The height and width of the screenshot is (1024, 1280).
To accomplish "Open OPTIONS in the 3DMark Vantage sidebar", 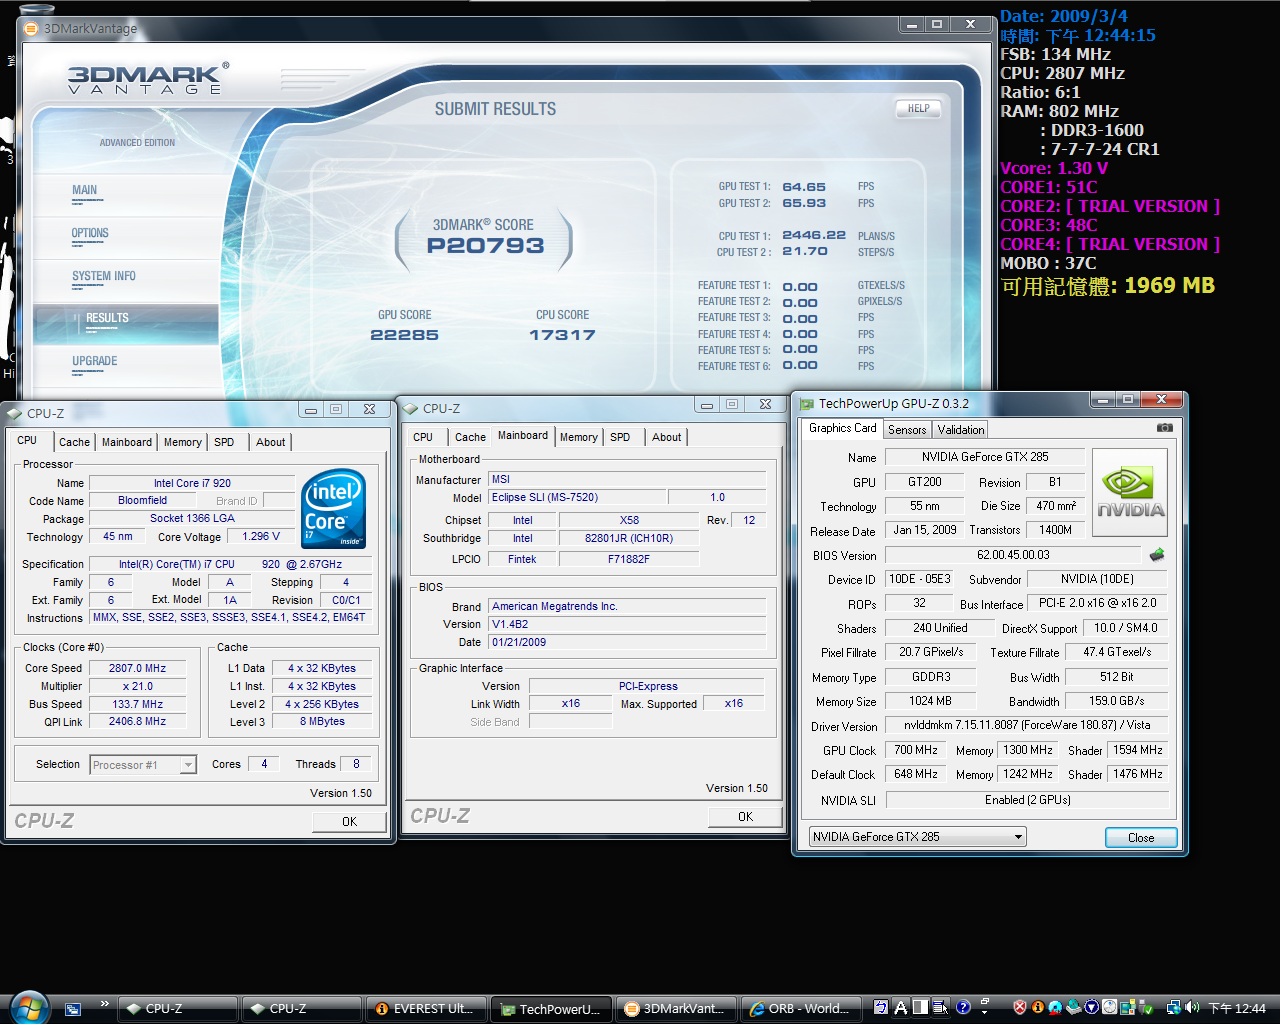I will point(90,233).
